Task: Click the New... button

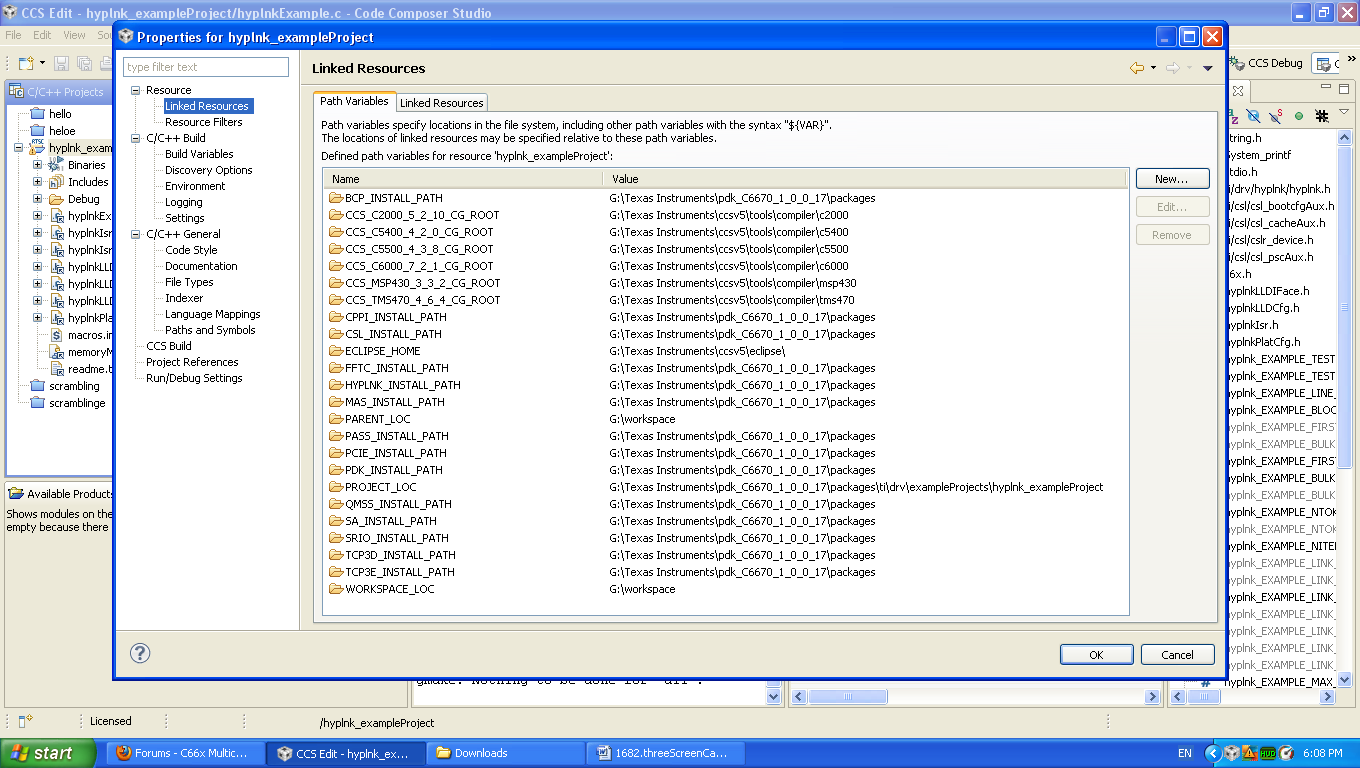Action: pos(1172,179)
